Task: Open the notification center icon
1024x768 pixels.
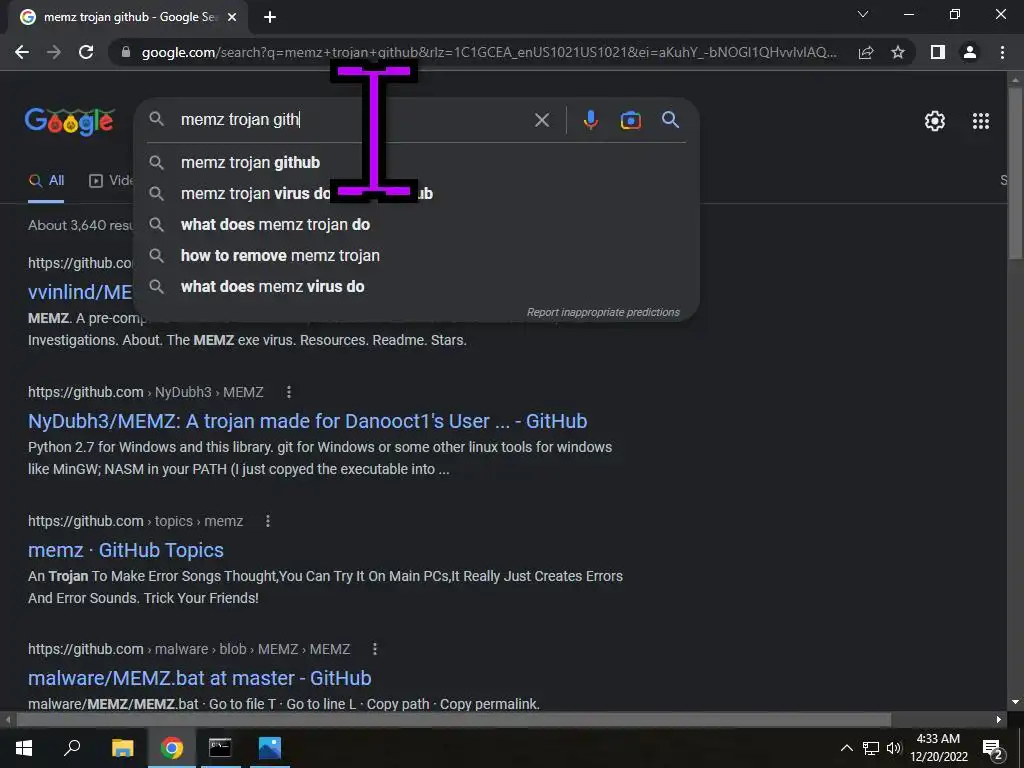Action: pyautogui.click(x=992, y=749)
